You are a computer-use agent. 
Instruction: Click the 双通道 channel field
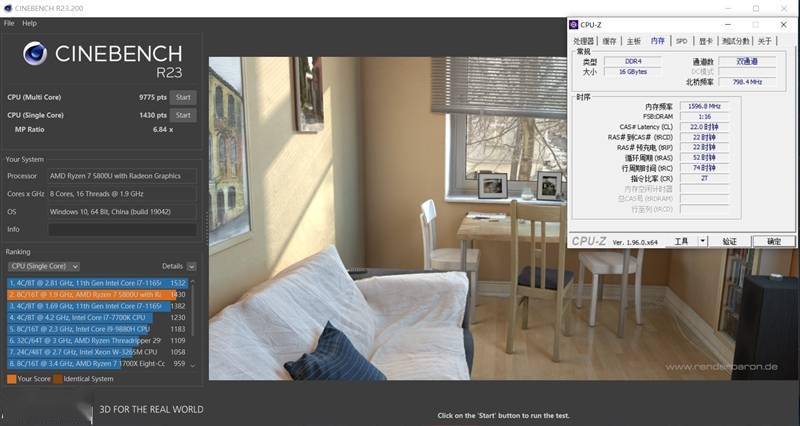(x=747, y=61)
